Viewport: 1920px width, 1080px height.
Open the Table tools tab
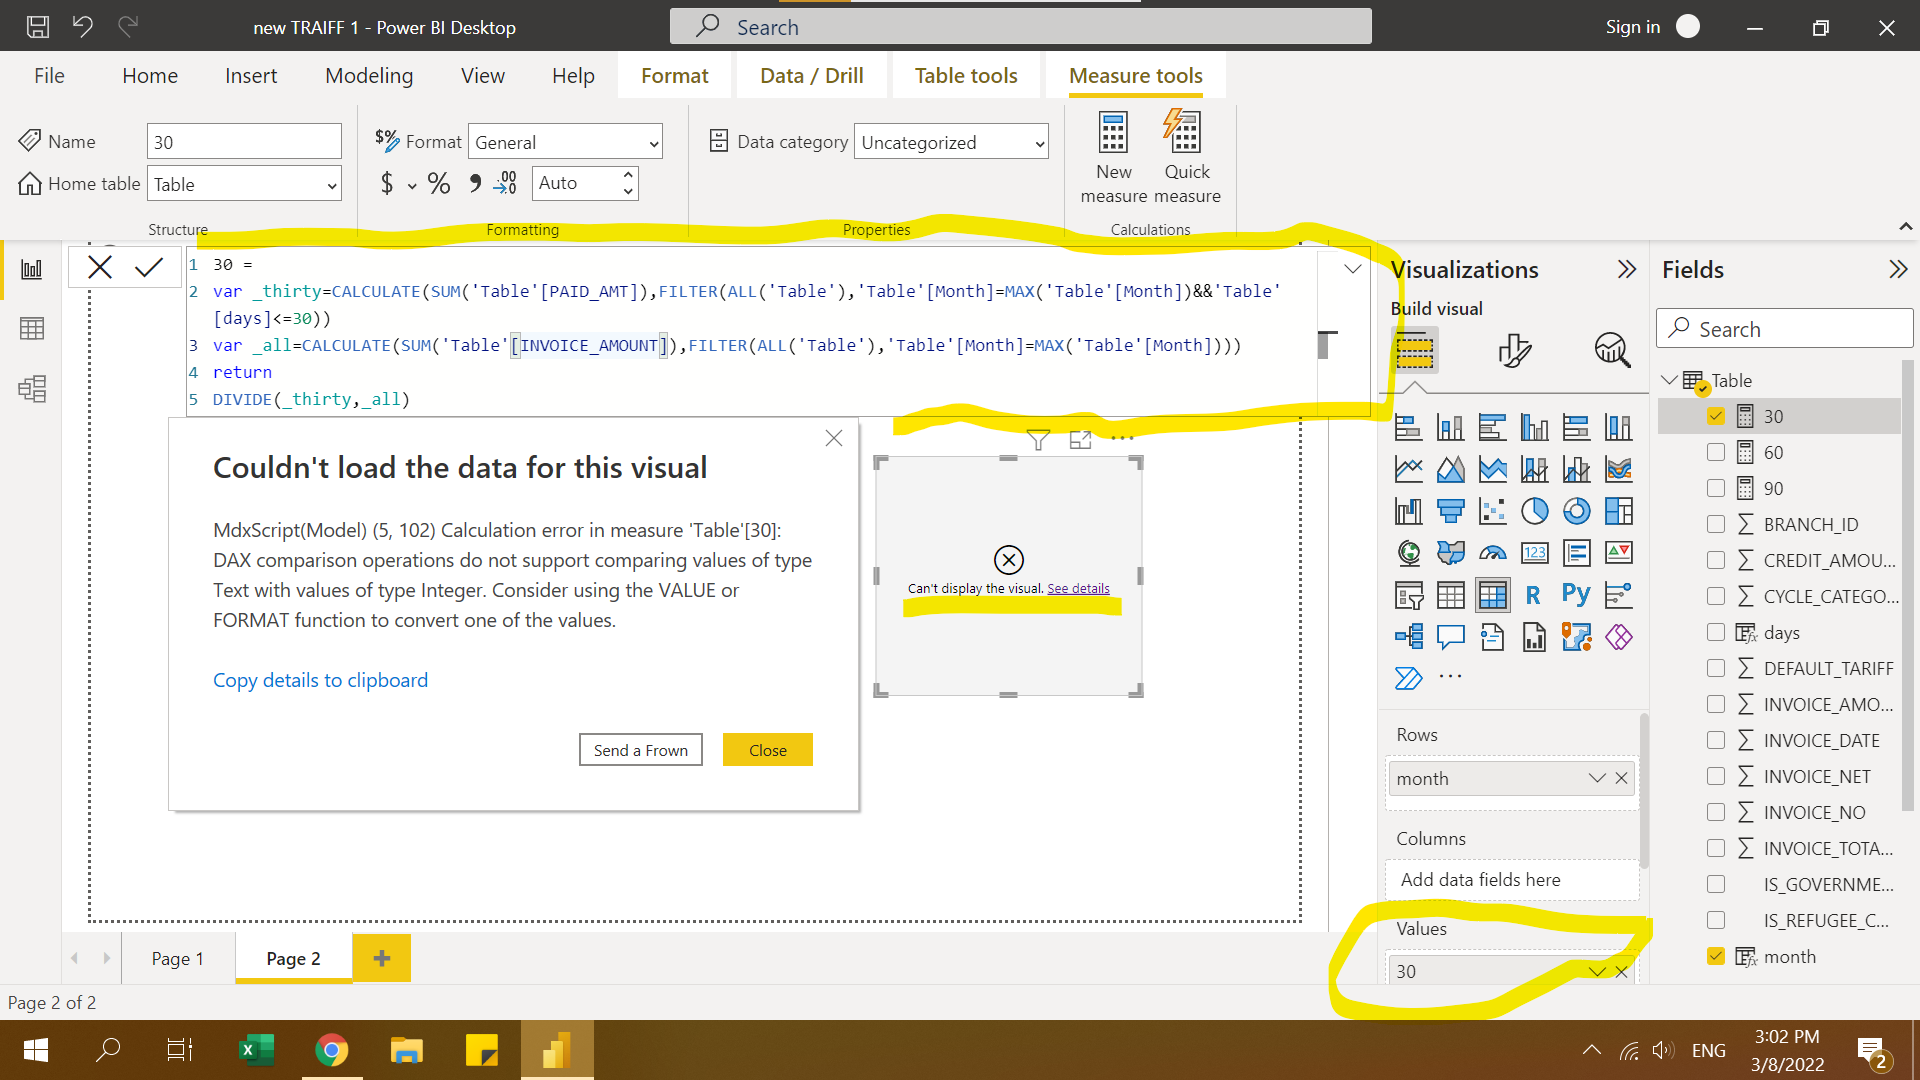pyautogui.click(x=966, y=76)
